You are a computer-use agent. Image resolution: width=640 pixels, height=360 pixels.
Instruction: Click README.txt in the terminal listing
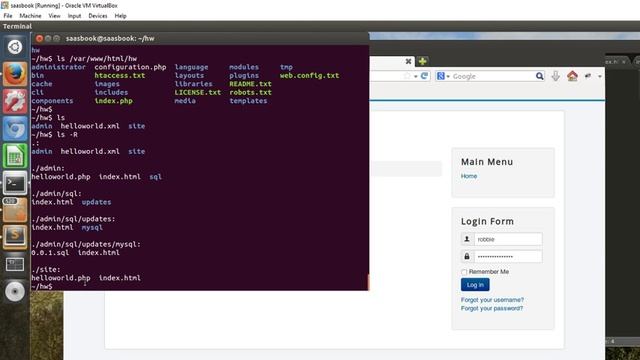pyautogui.click(x=250, y=84)
